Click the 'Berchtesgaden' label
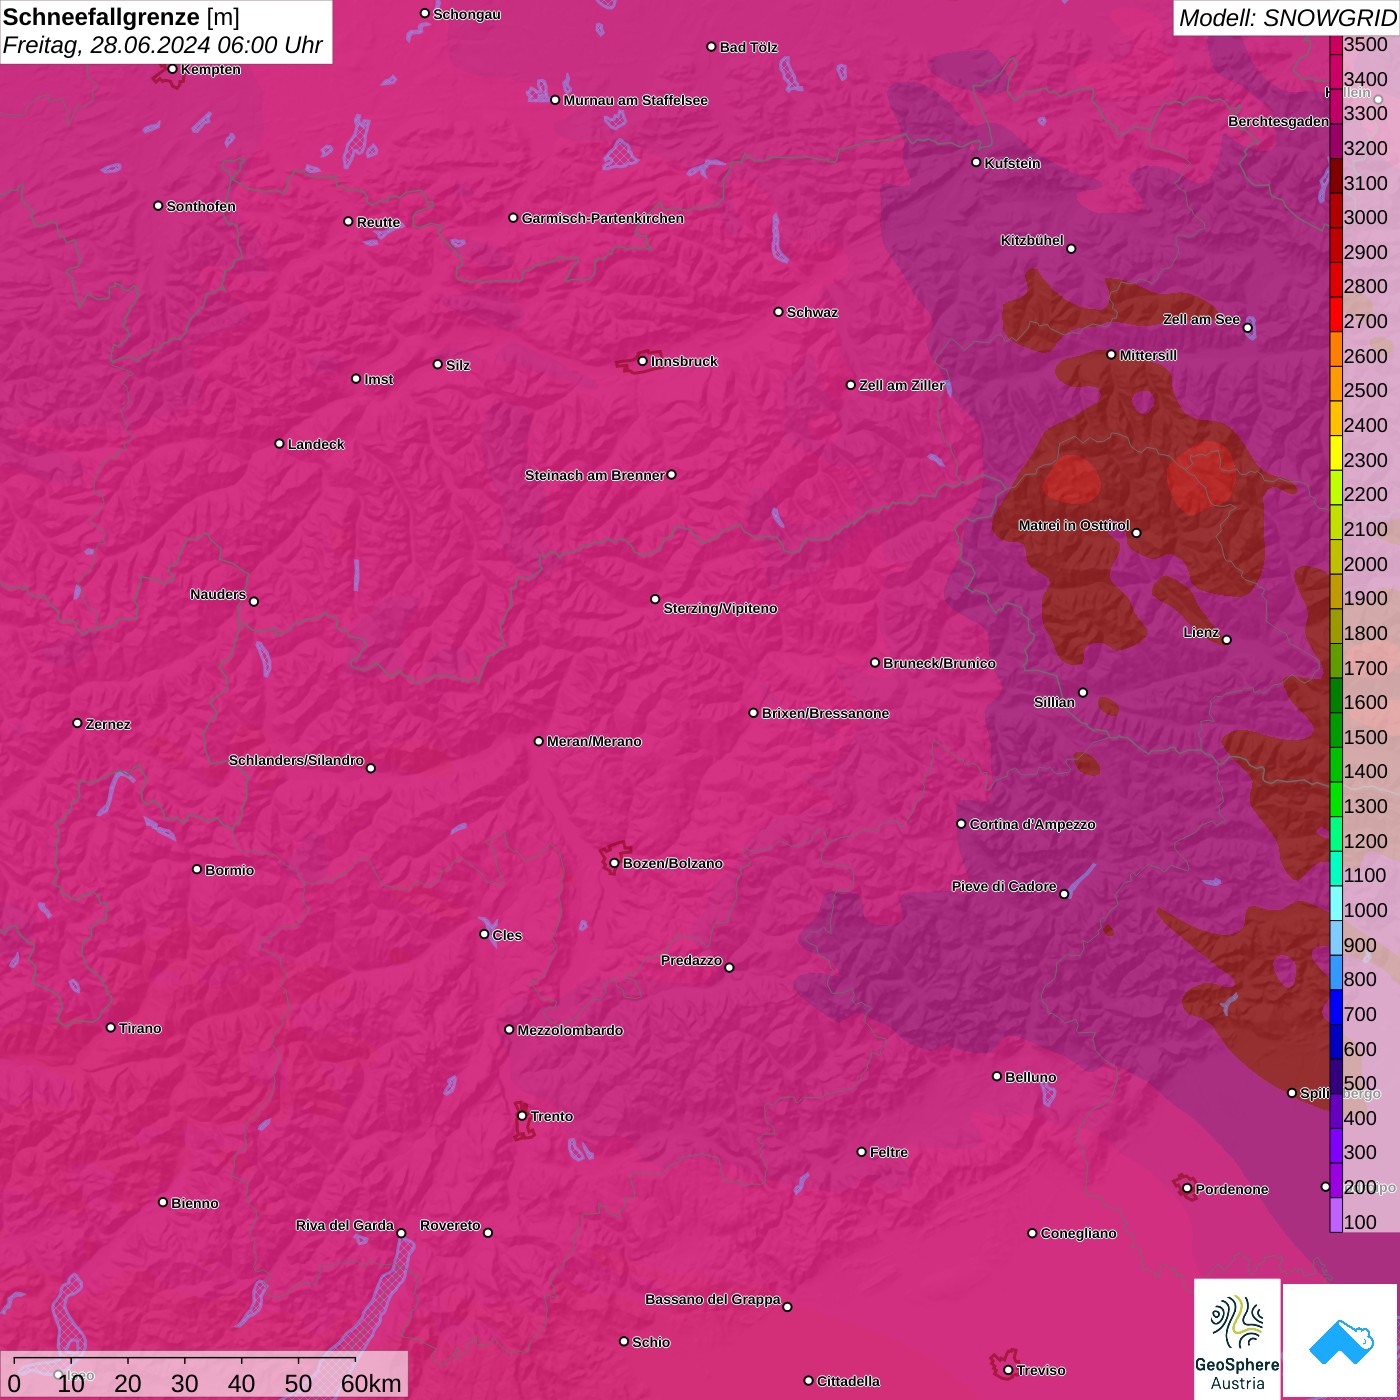This screenshot has height=1400, width=1400. tap(1278, 121)
